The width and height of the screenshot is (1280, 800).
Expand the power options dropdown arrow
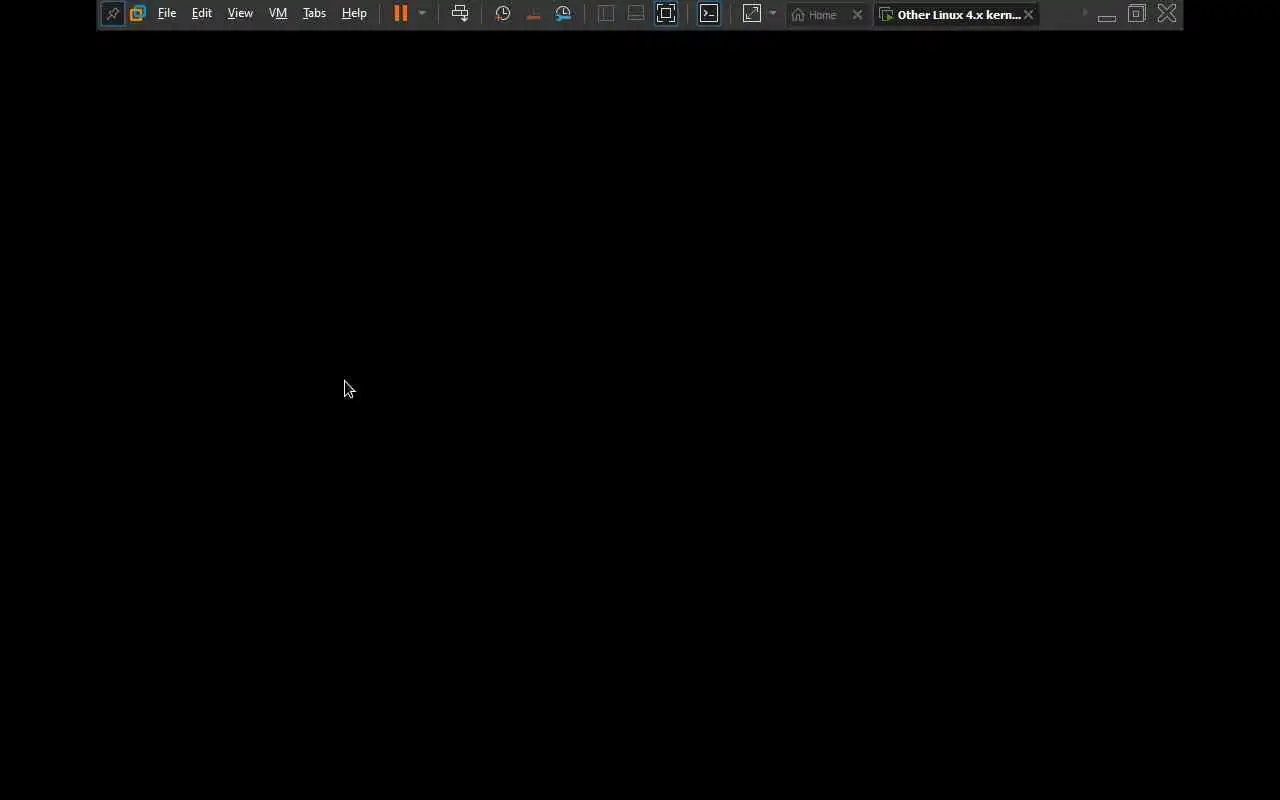422,14
